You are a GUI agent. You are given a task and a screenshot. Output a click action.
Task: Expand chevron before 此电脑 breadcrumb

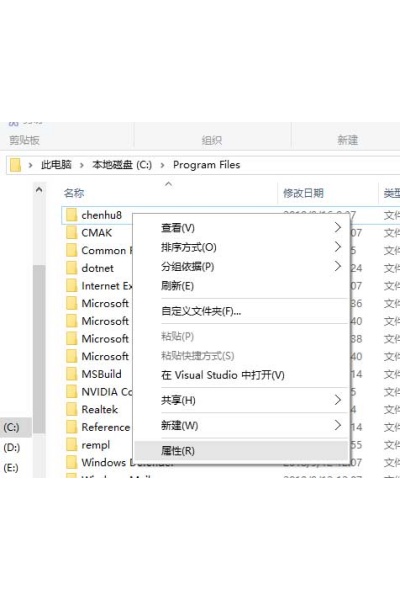click(30, 165)
